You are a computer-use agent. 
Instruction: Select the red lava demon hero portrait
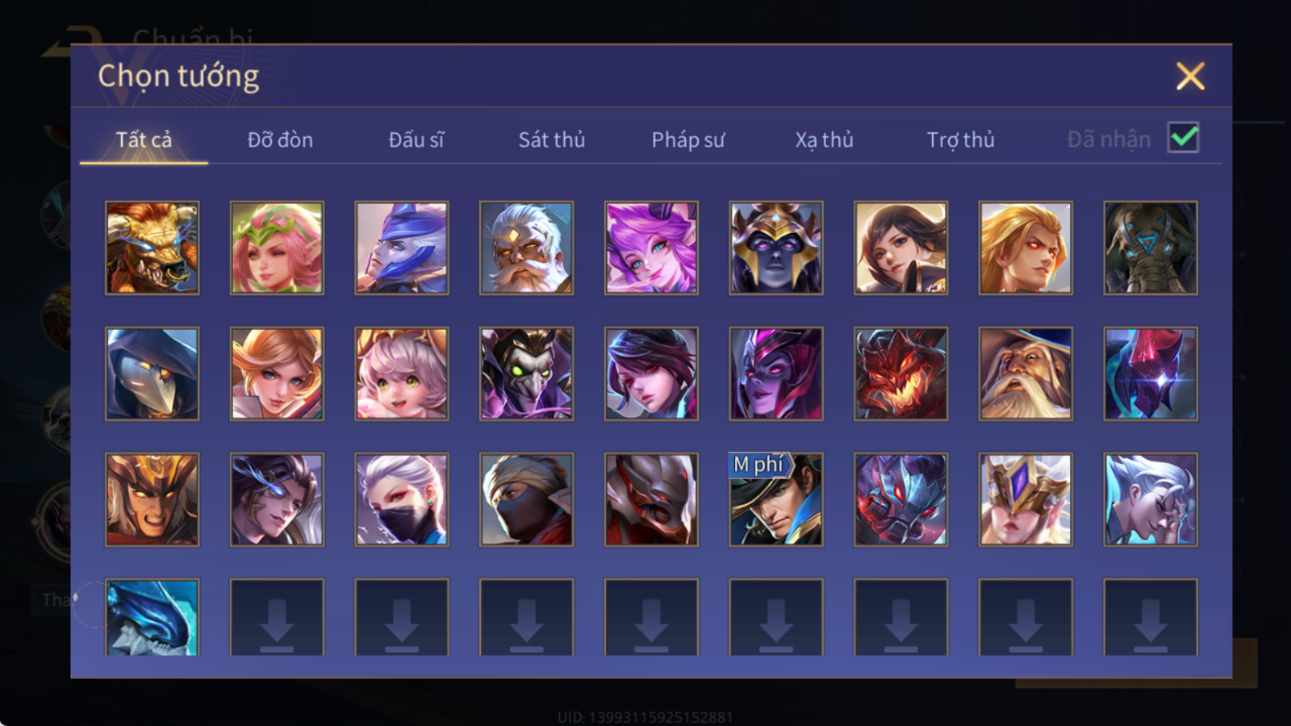point(901,374)
